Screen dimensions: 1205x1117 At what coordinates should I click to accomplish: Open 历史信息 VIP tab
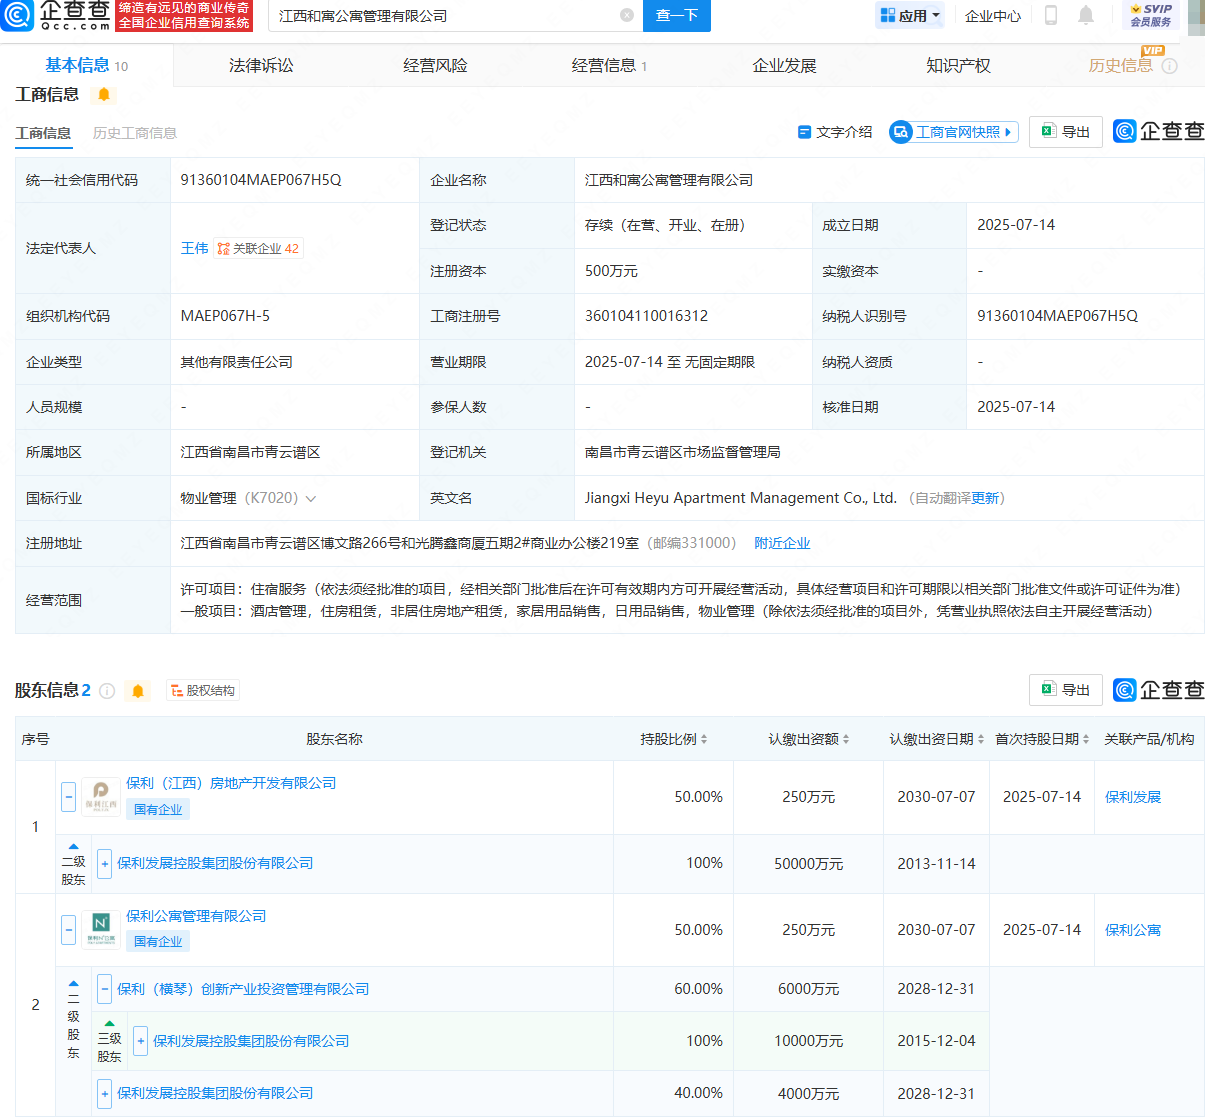(x=1121, y=65)
